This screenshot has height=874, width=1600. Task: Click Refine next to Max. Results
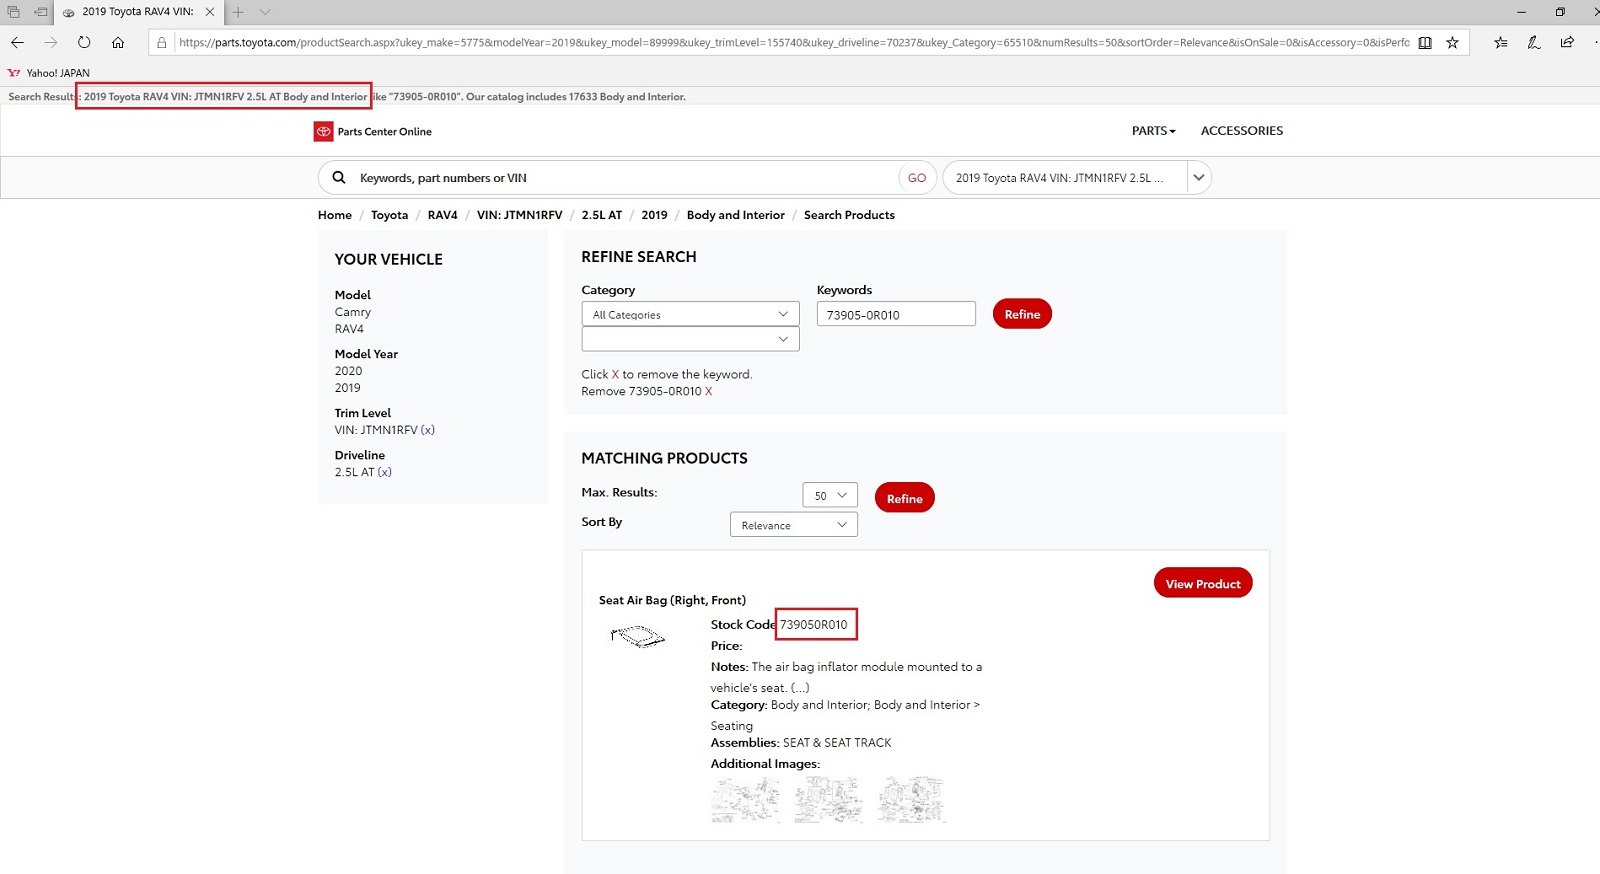click(x=904, y=498)
